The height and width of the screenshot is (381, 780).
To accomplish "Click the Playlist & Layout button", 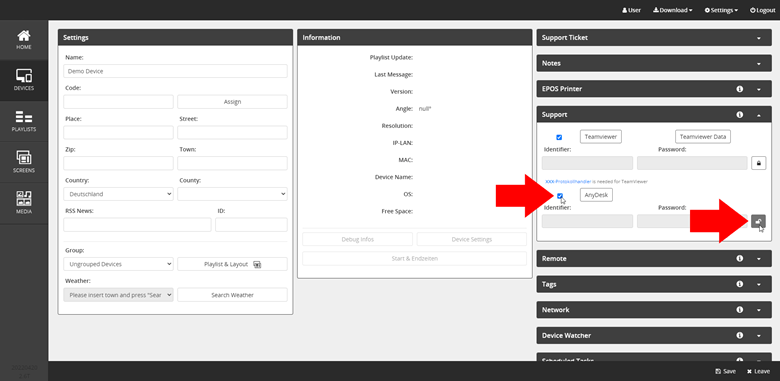I will [x=232, y=264].
